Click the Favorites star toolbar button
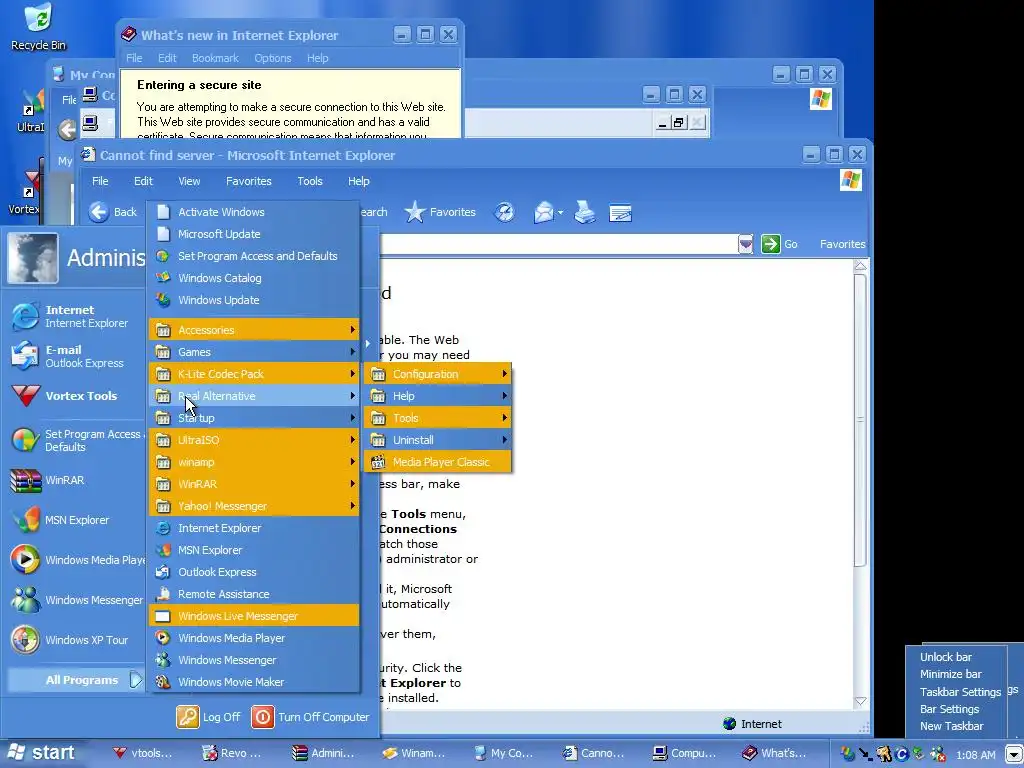This screenshot has width=1024, height=768. tap(440, 212)
